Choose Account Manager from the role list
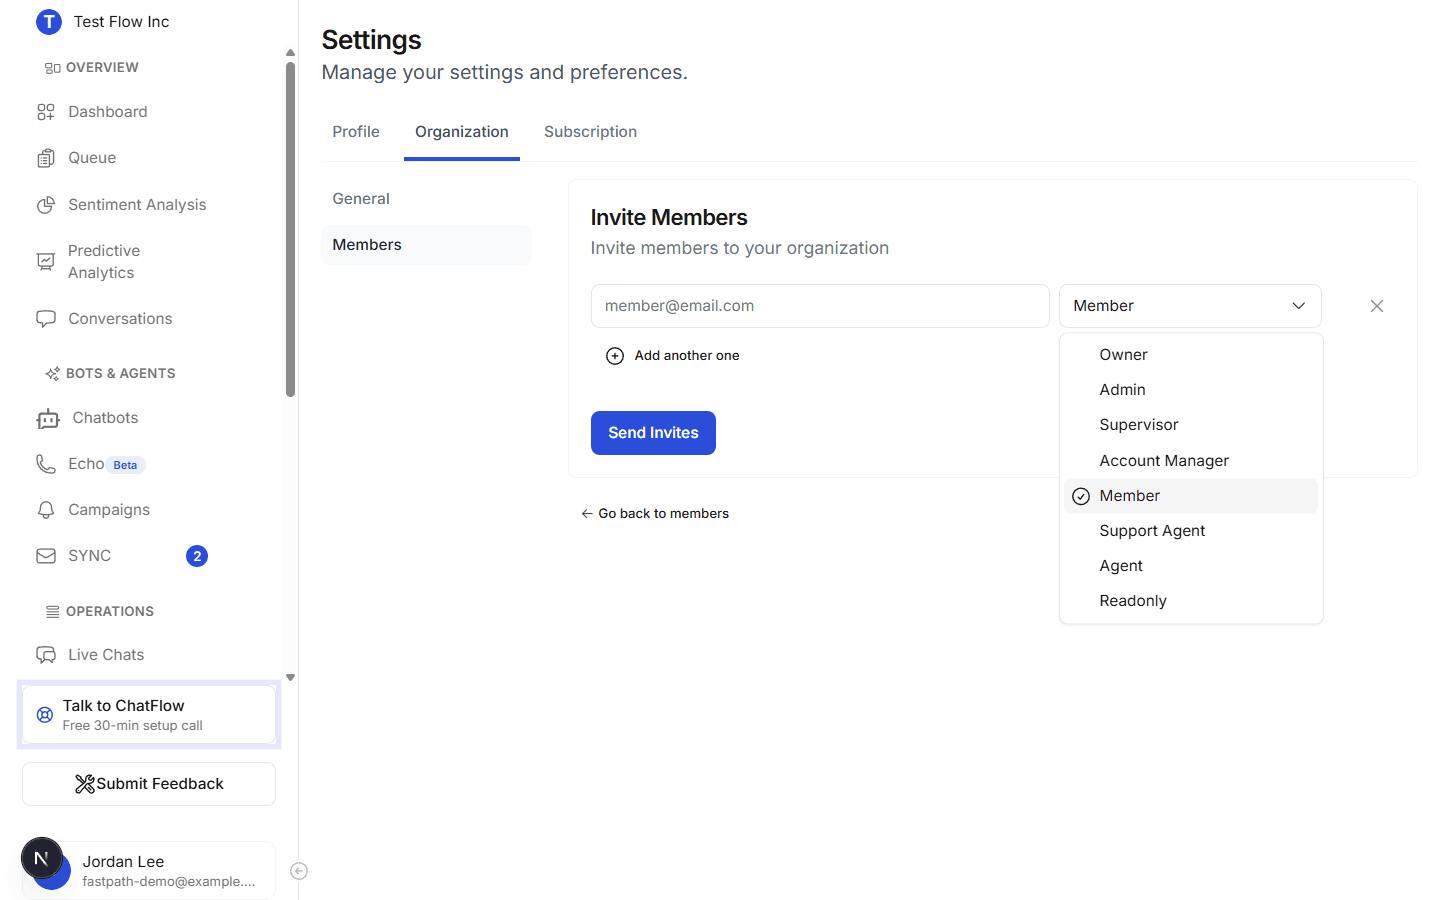The width and height of the screenshot is (1440, 900). [1191, 461]
